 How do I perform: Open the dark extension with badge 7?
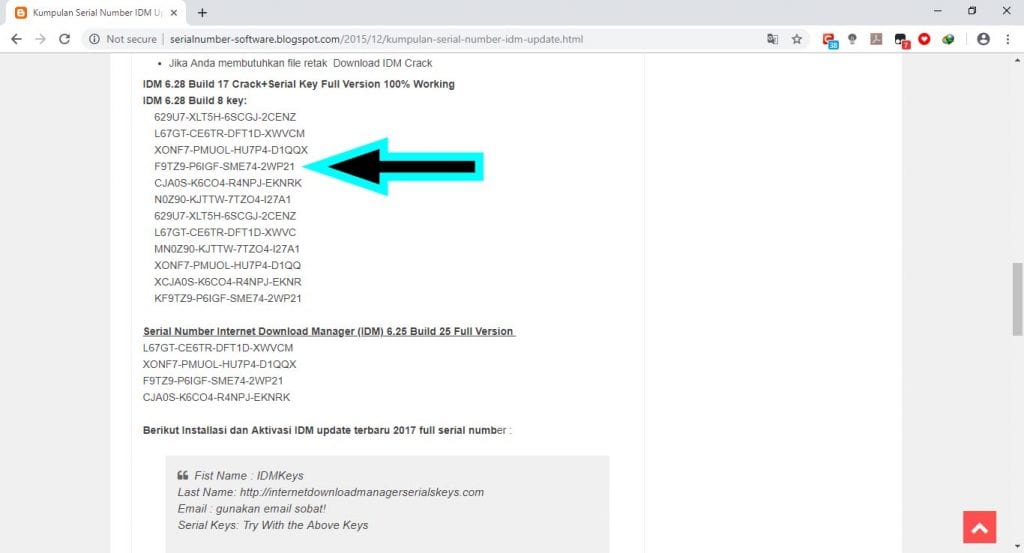coord(901,40)
